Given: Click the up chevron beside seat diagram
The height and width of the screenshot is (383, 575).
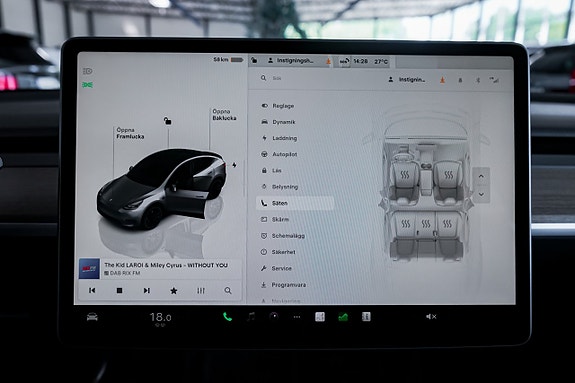Looking at the screenshot, I should point(481,176).
